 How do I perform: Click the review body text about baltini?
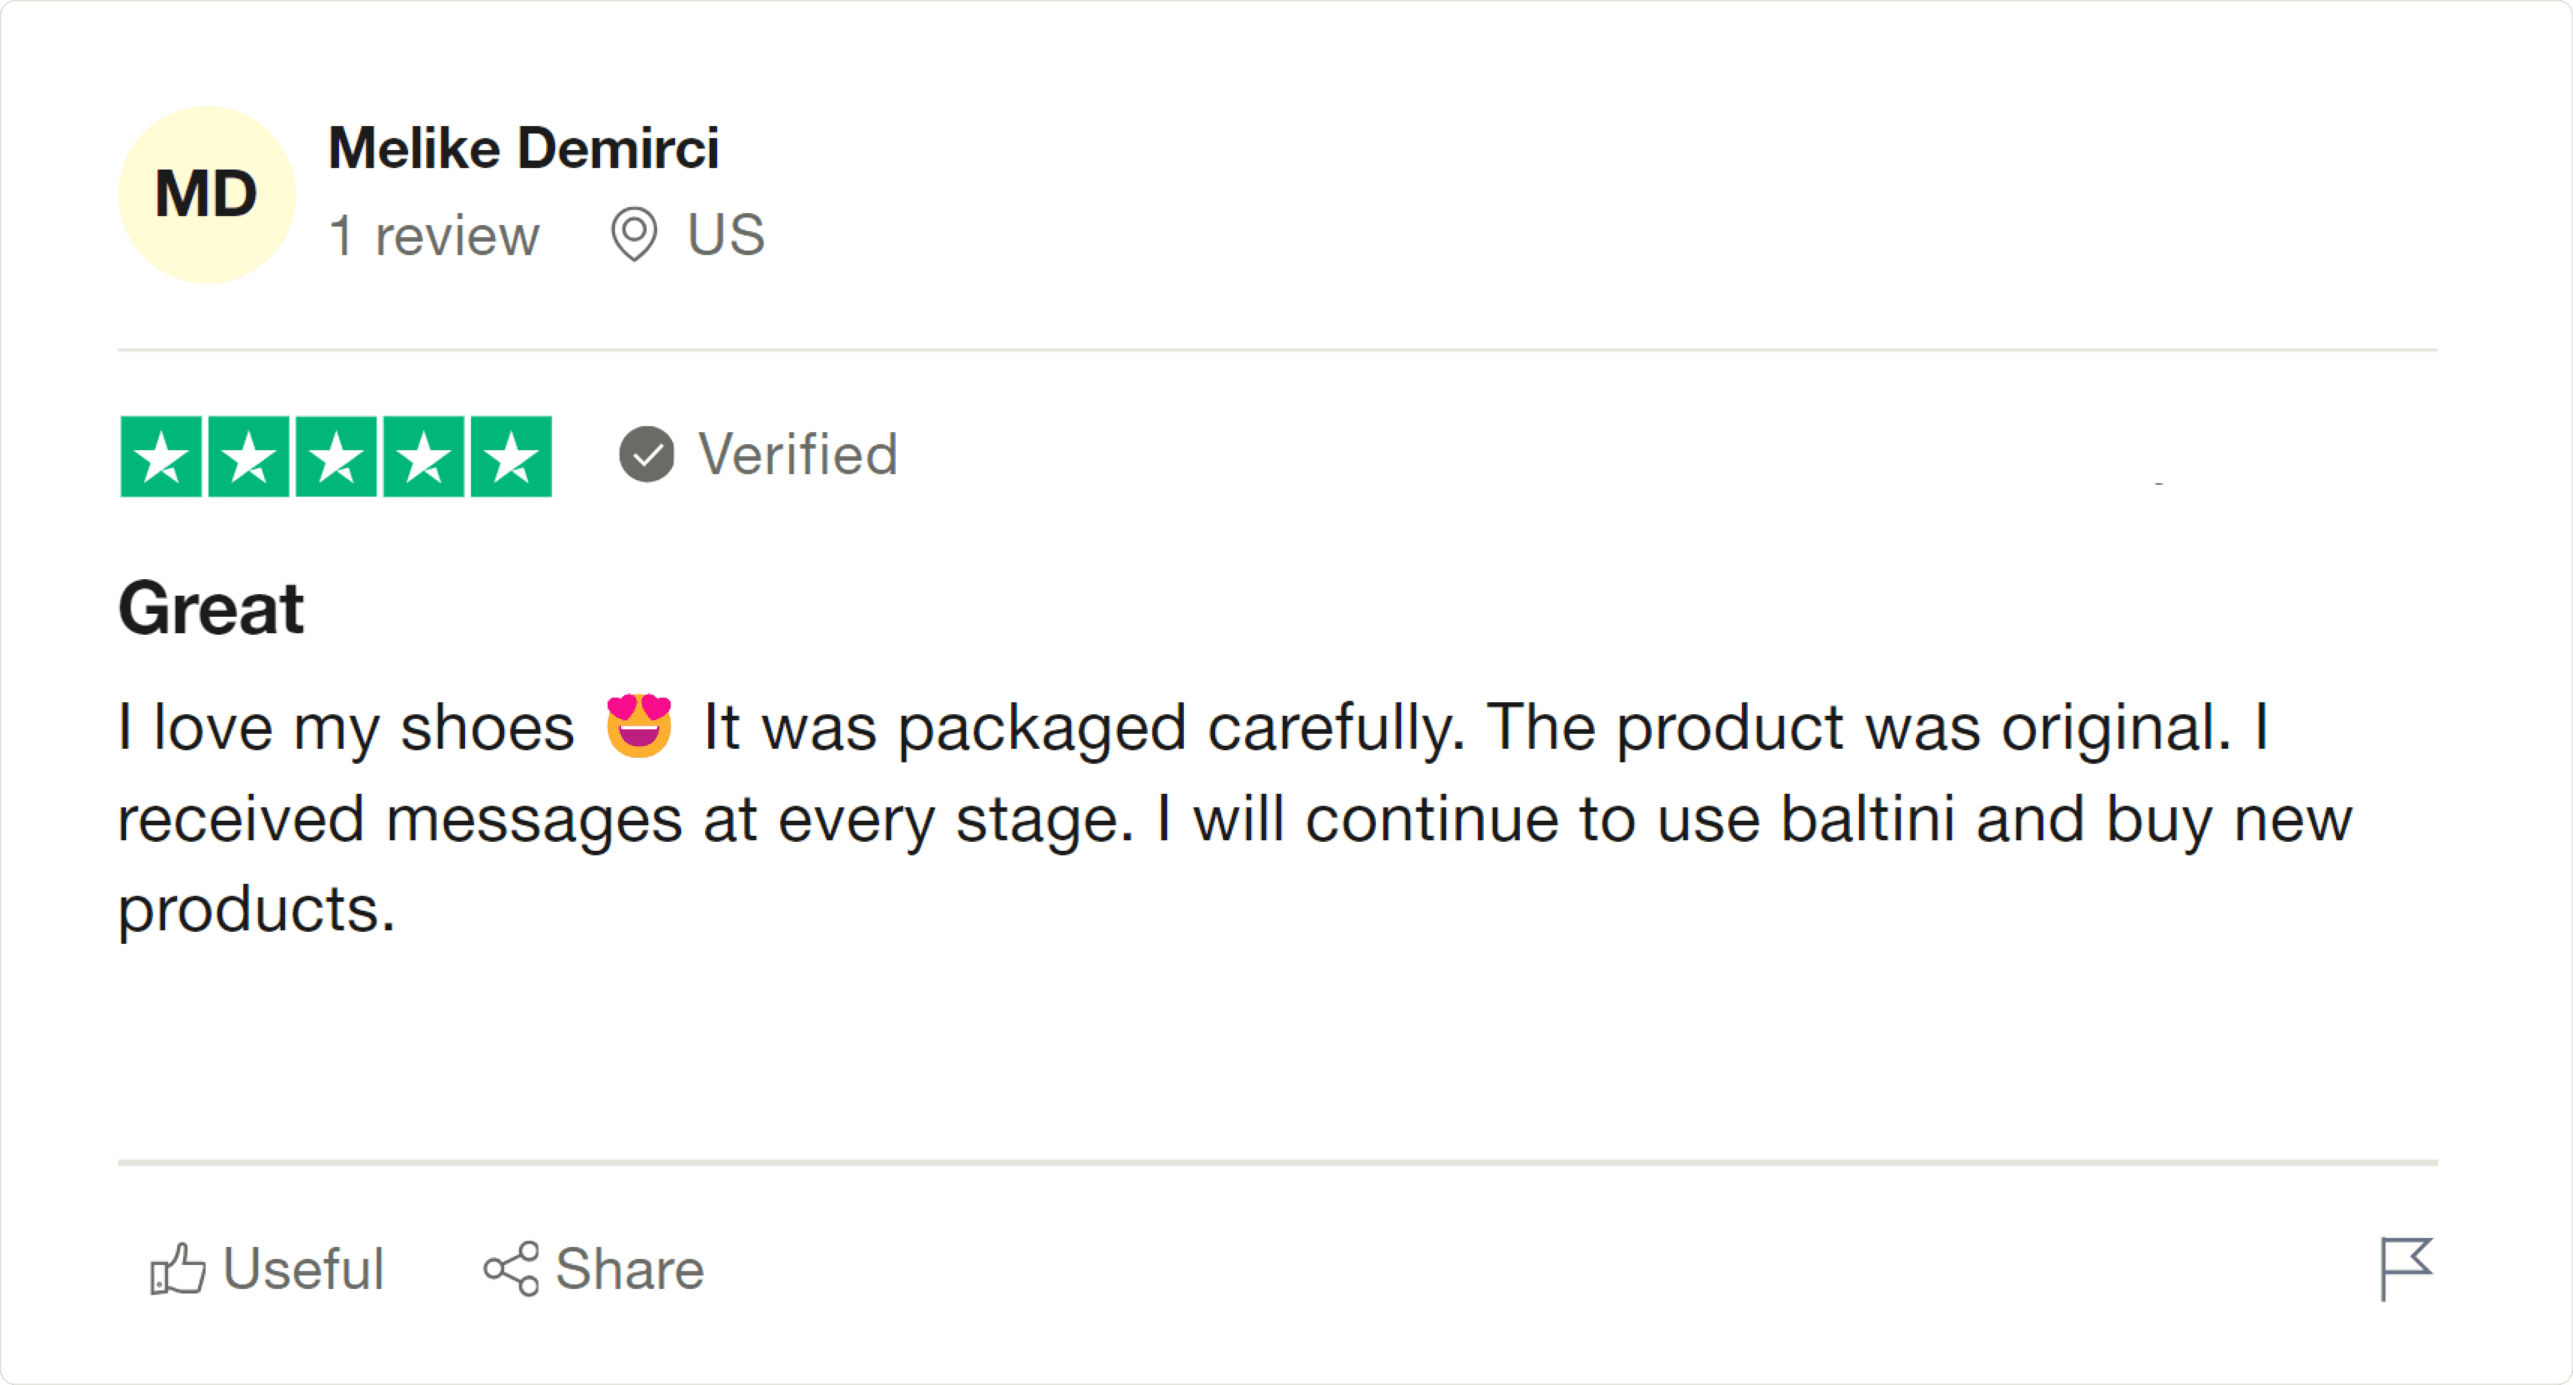coord(1234,818)
